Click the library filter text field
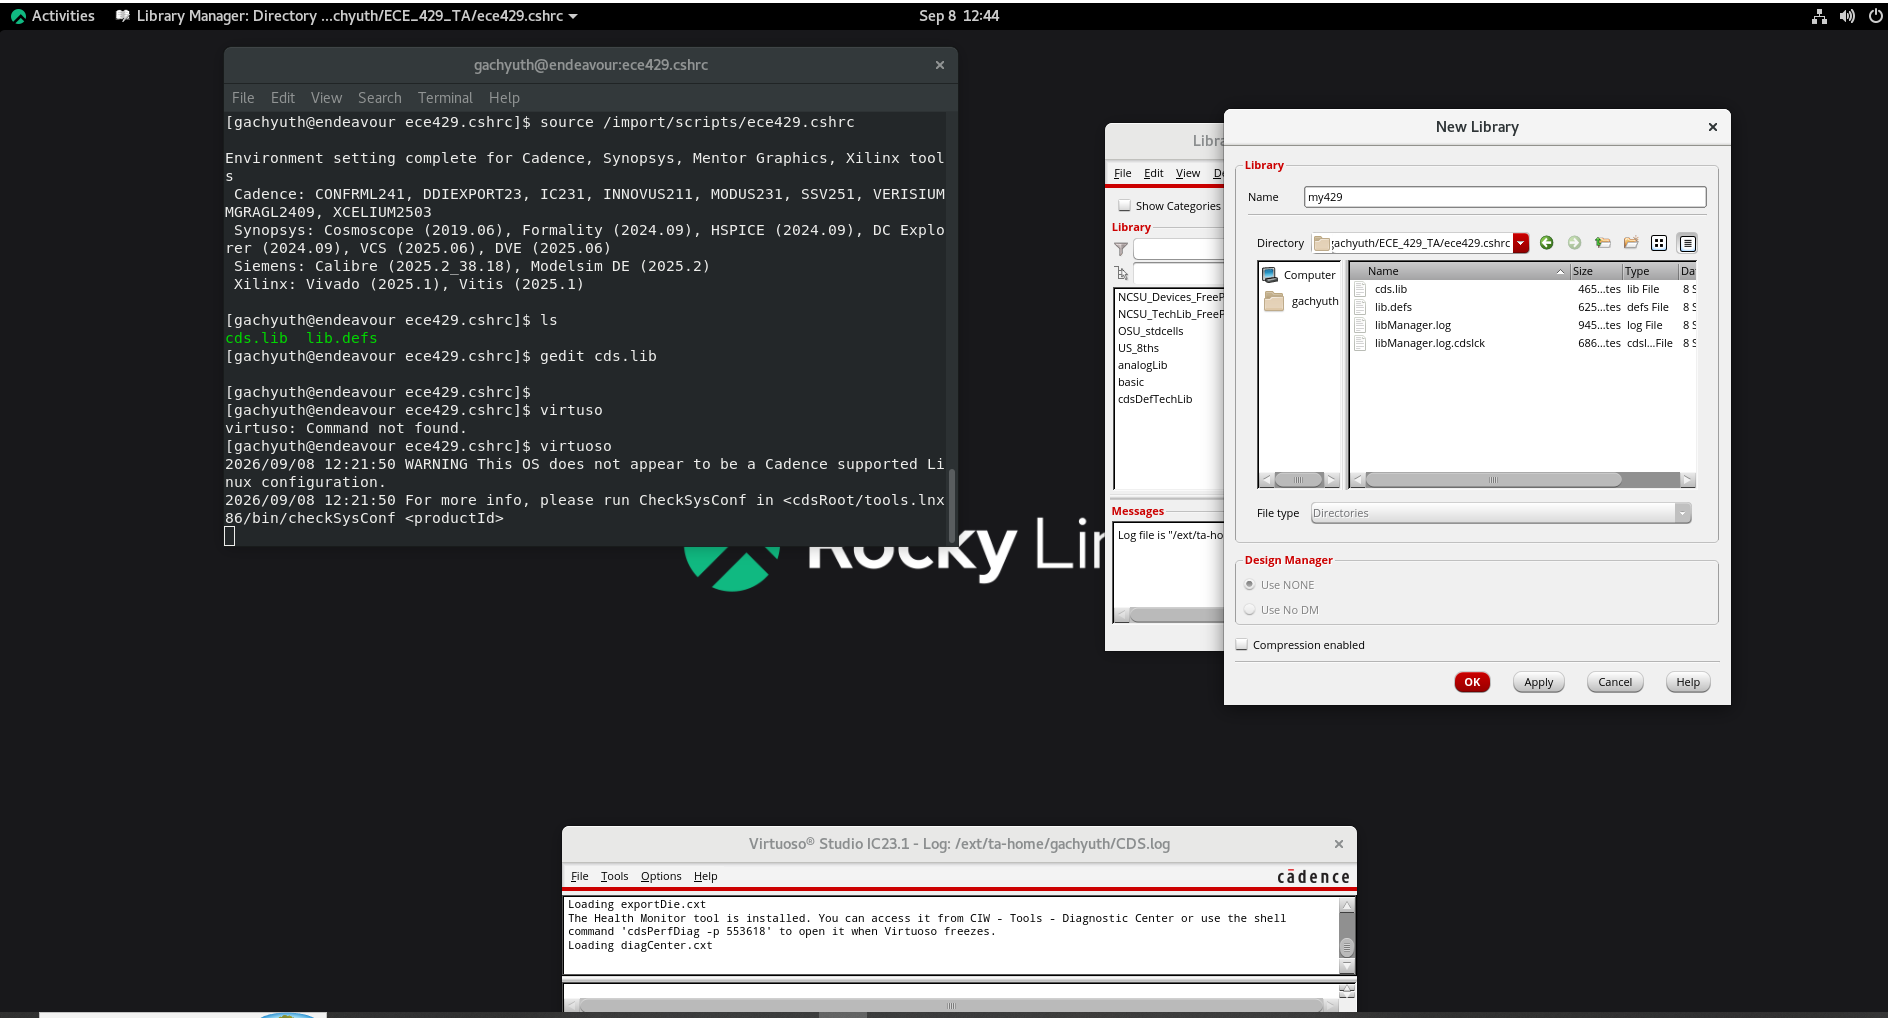Image resolution: width=1888 pixels, height=1018 pixels. click(x=1178, y=249)
